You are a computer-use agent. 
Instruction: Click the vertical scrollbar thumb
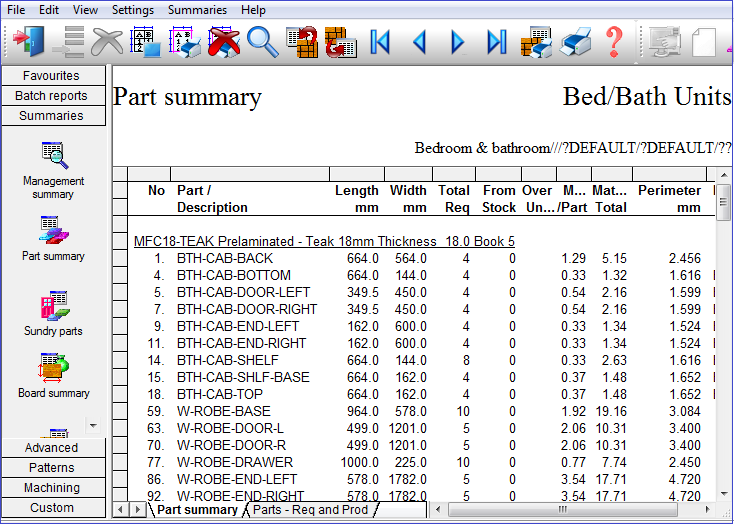point(724,202)
